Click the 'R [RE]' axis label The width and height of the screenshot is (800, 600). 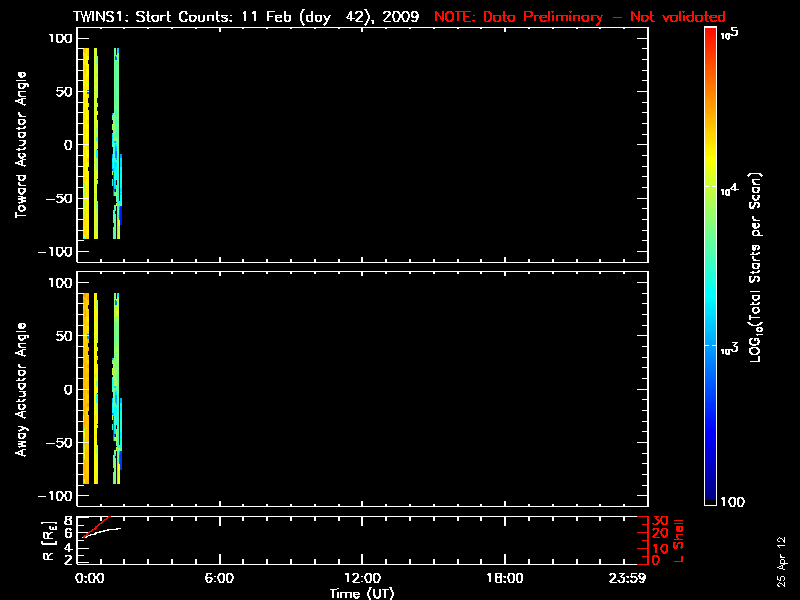pyautogui.click(x=46, y=540)
